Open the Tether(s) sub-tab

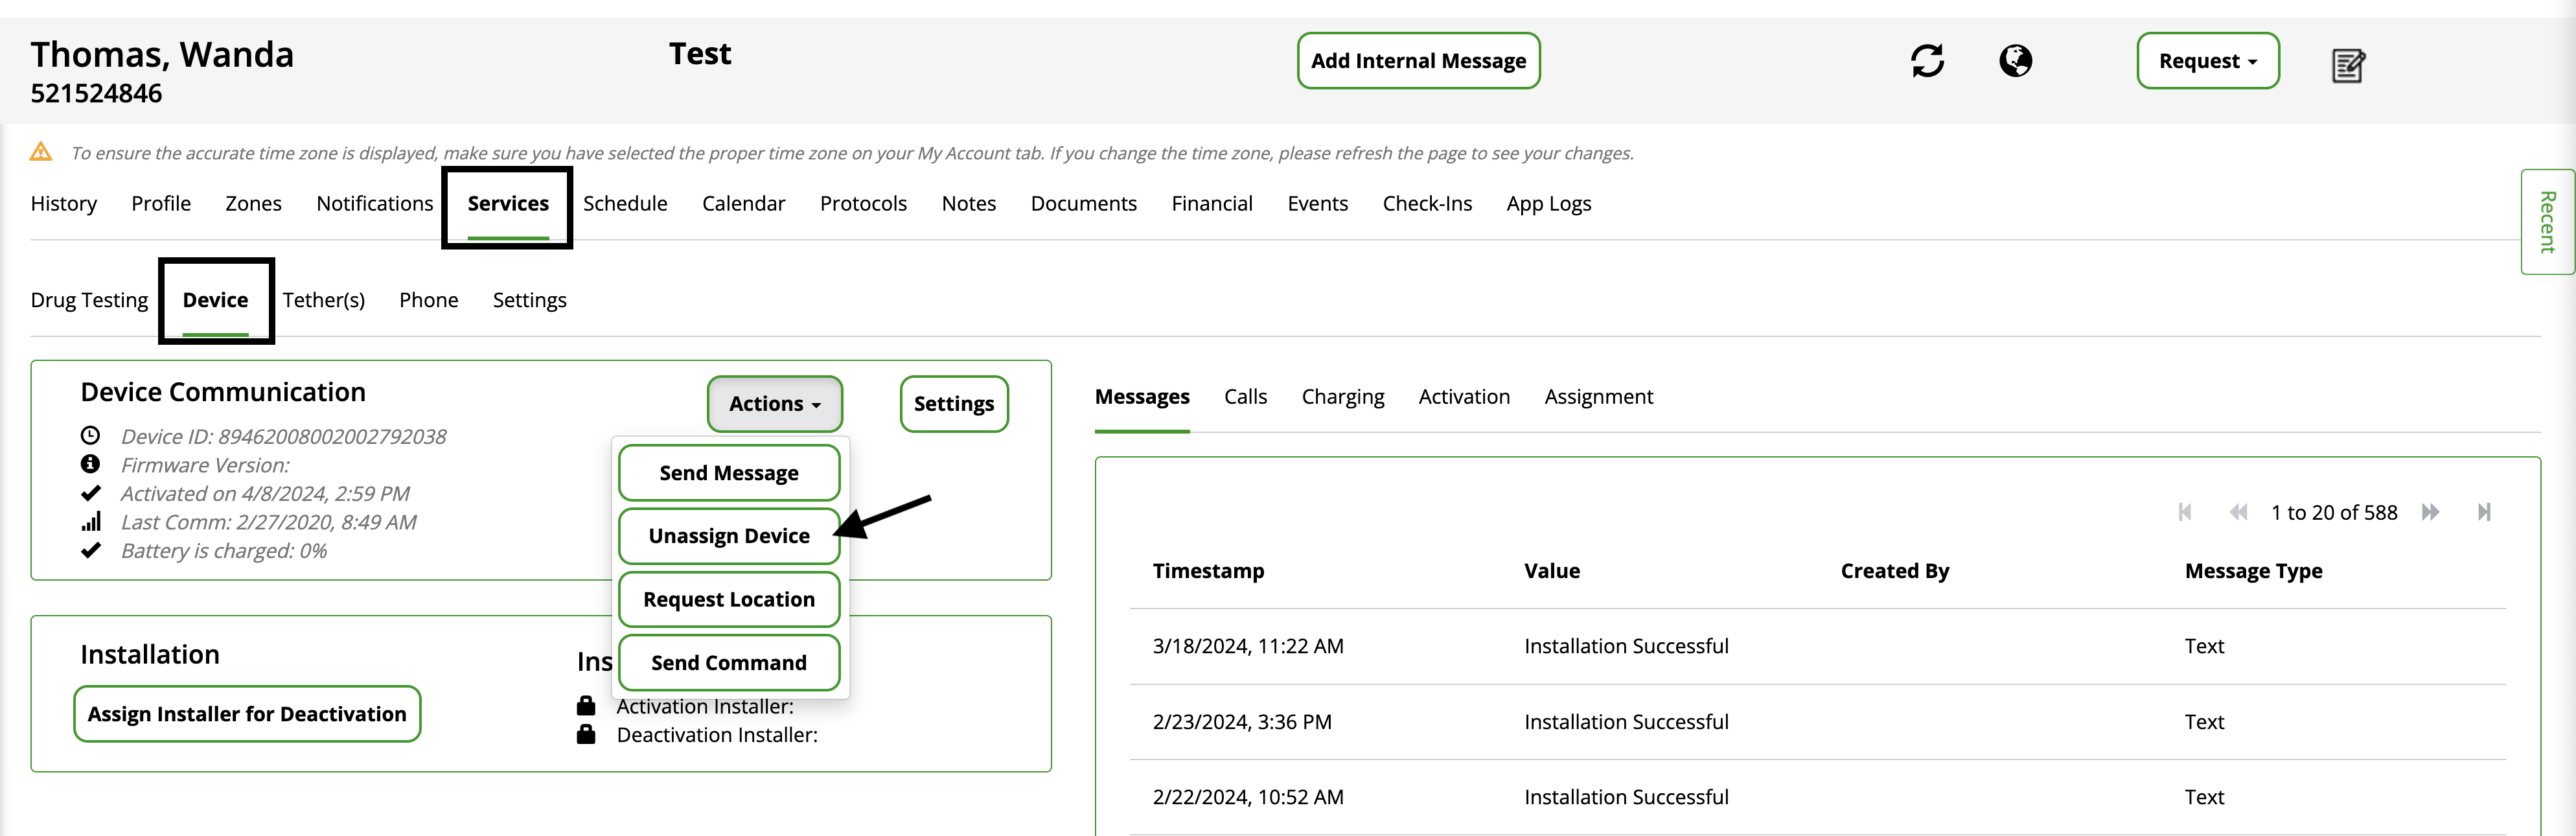pos(323,300)
